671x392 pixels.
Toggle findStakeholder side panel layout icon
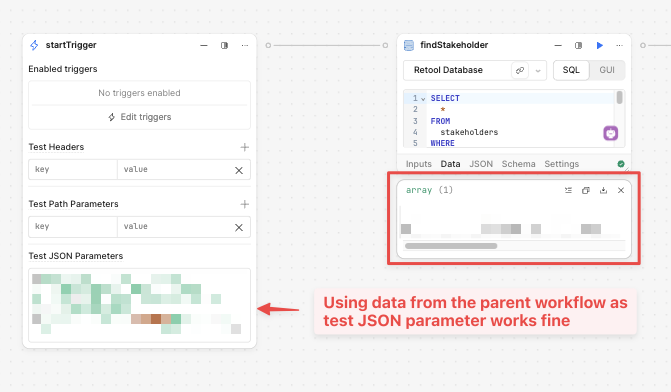tap(579, 45)
